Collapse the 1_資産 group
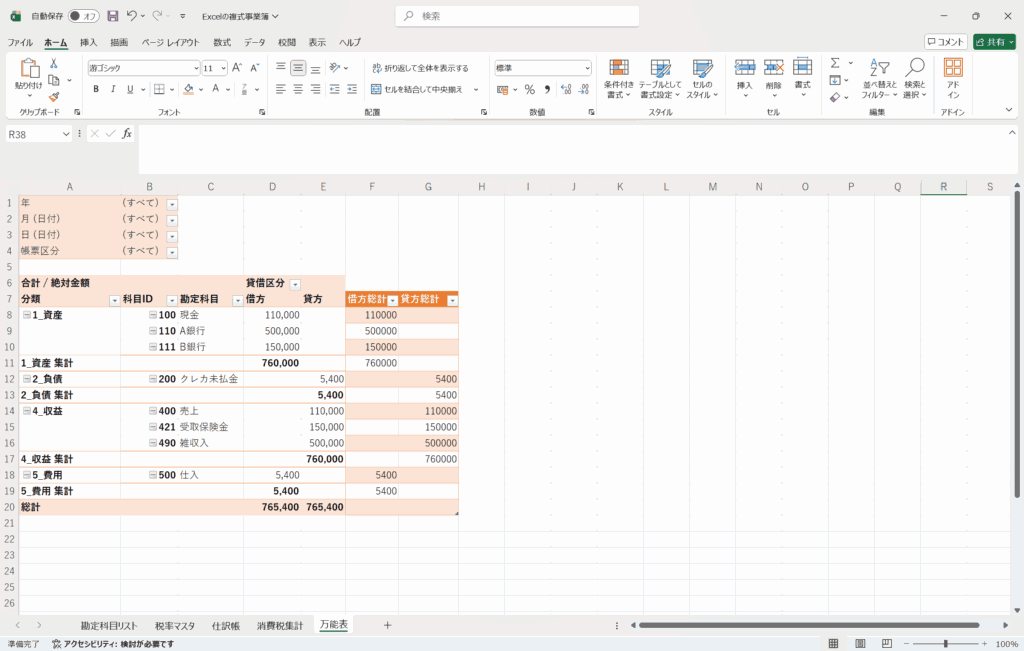The width and height of the screenshot is (1024, 651). click(26, 315)
